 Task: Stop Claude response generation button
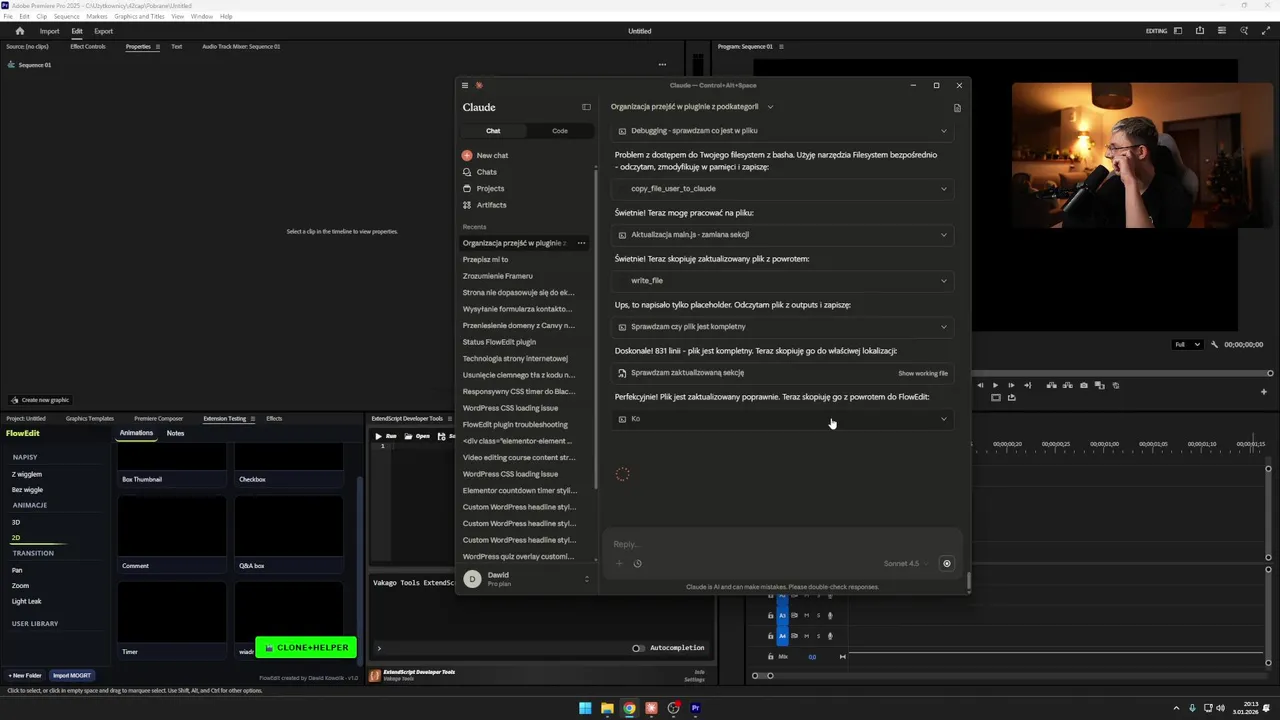coord(947,563)
